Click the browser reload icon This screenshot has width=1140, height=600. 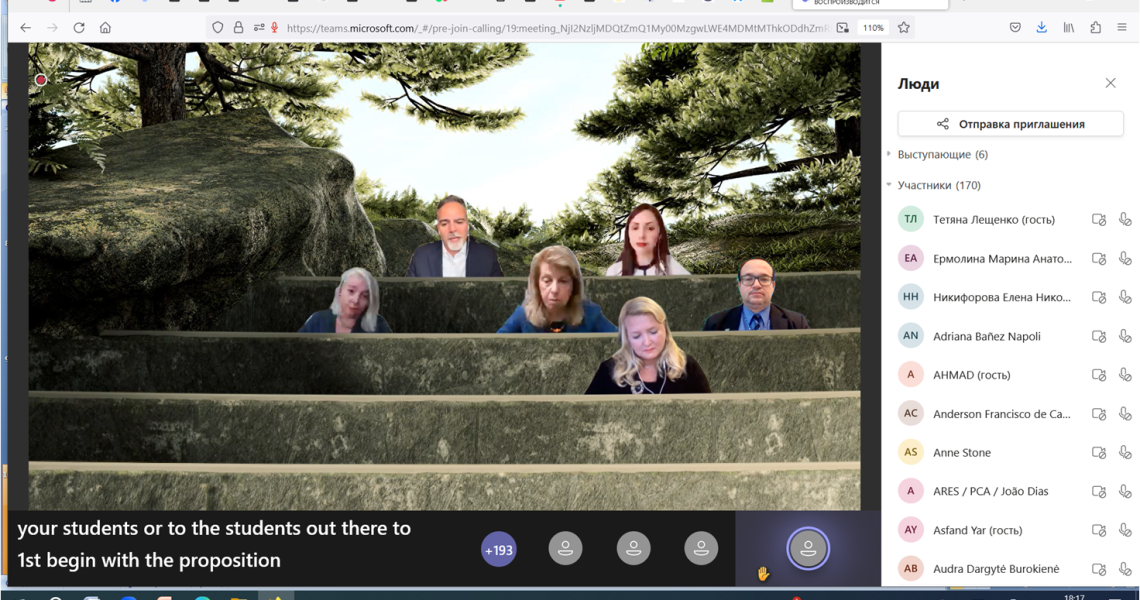79,28
